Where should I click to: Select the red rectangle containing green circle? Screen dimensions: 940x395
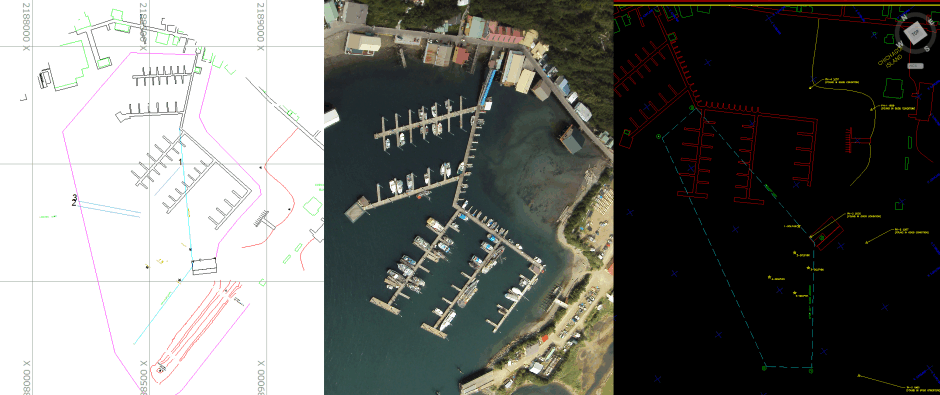coord(826,231)
